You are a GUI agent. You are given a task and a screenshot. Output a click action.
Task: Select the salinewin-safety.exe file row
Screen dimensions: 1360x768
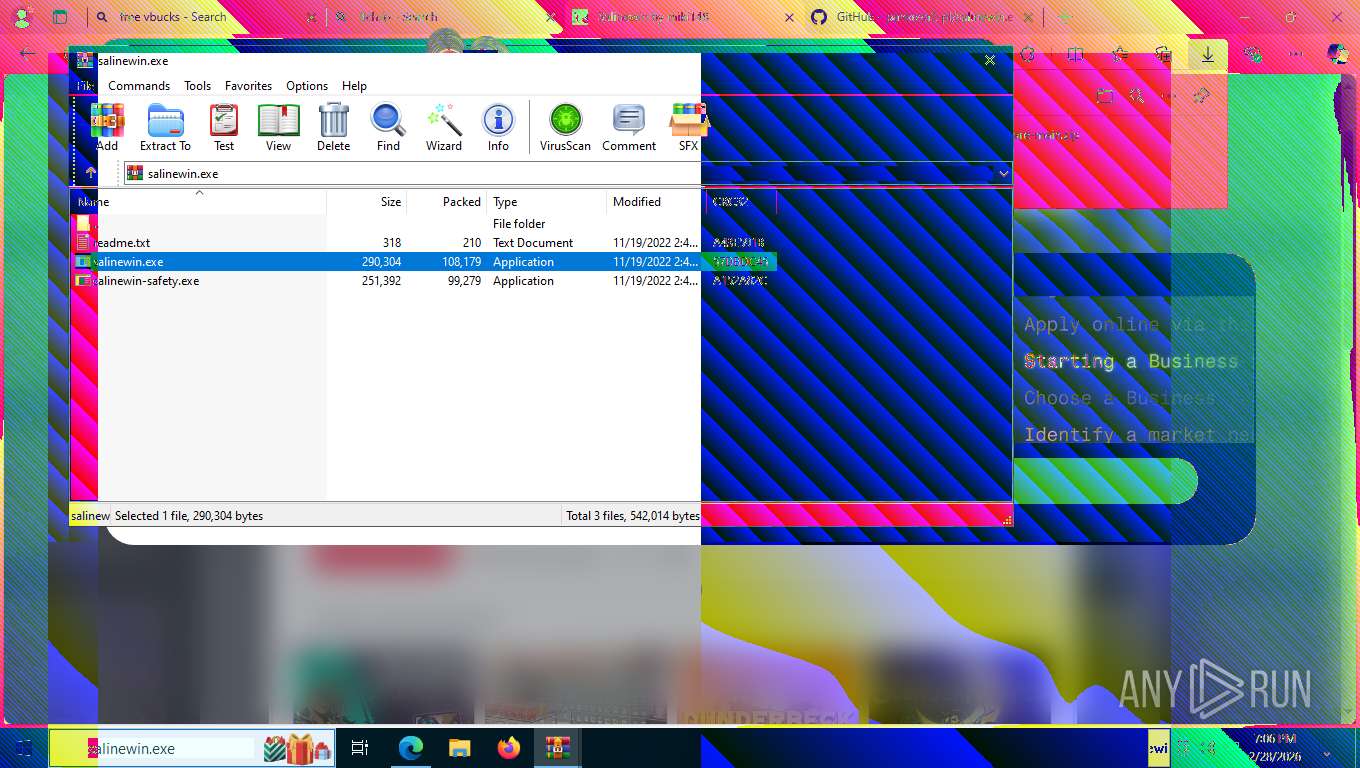click(x=423, y=281)
